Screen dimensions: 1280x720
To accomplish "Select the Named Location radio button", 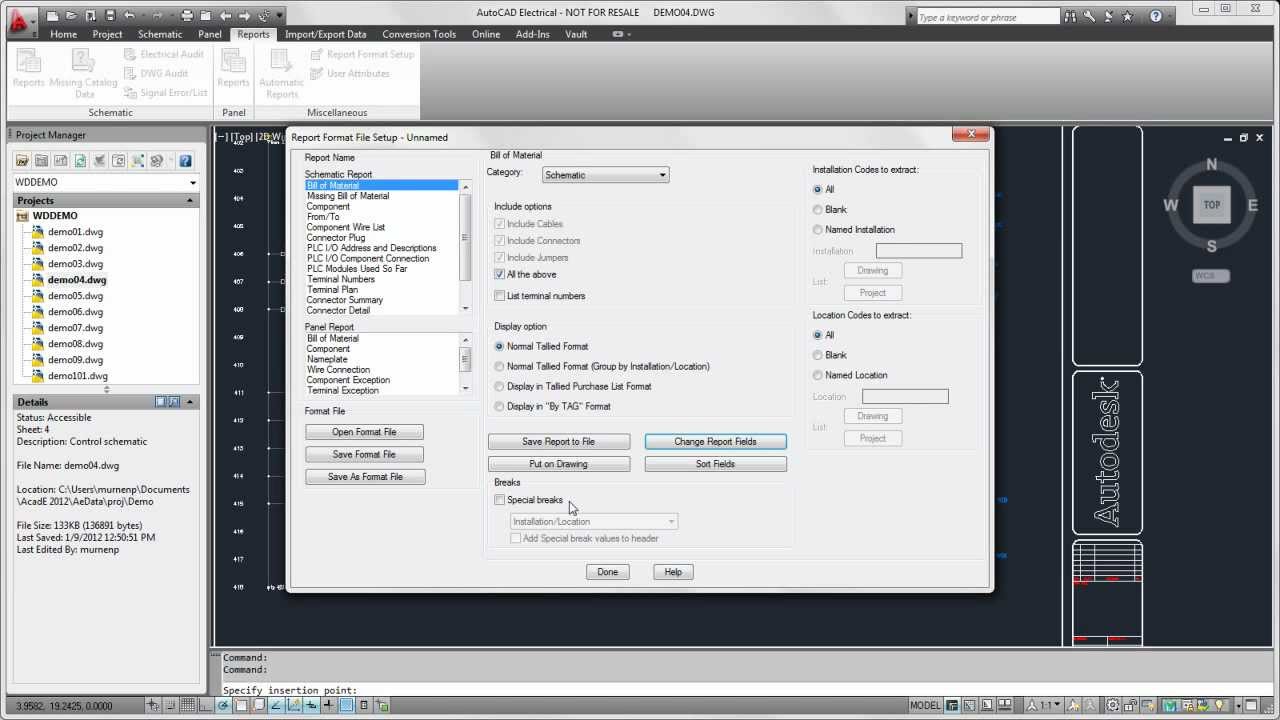I will pyautogui.click(x=818, y=375).
